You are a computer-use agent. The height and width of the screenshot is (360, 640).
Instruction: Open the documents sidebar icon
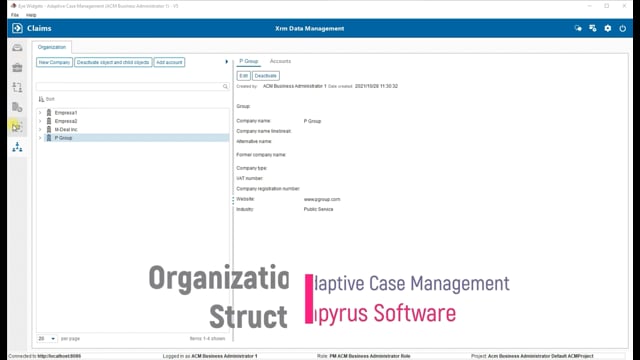17,107
